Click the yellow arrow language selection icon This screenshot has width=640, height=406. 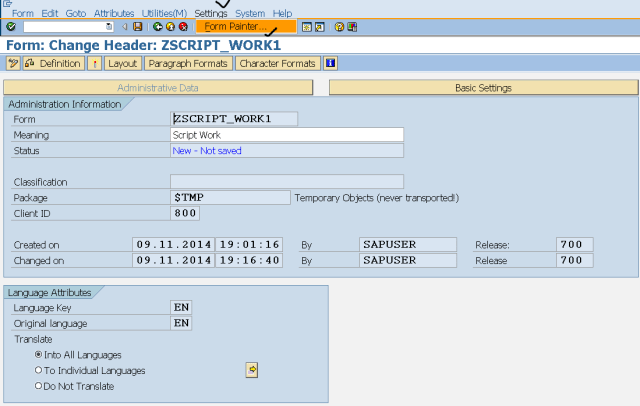pos(252,370)
